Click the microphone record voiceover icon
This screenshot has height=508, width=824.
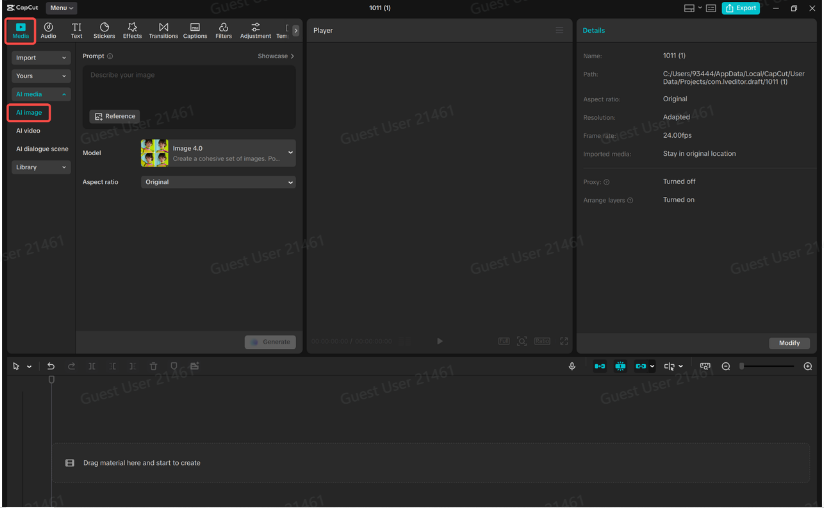click(572, 367)
